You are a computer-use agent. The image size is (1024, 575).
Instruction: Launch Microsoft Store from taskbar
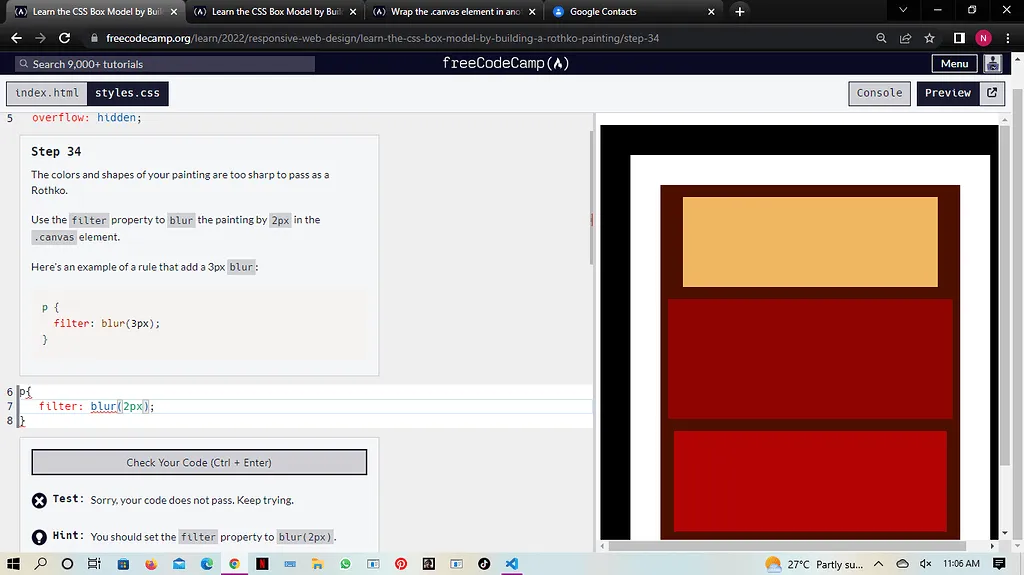click(123, 563)
